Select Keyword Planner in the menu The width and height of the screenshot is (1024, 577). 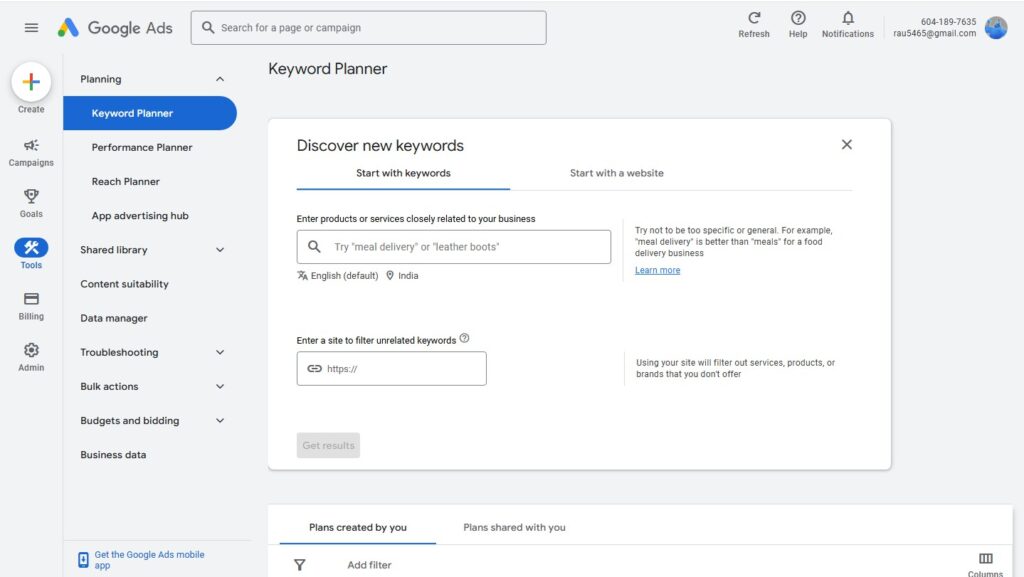(x=150, y=113)
